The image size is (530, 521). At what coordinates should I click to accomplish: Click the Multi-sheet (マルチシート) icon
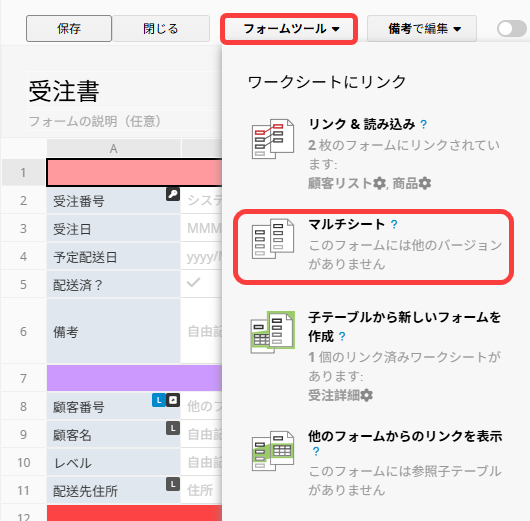click(273, 239)
